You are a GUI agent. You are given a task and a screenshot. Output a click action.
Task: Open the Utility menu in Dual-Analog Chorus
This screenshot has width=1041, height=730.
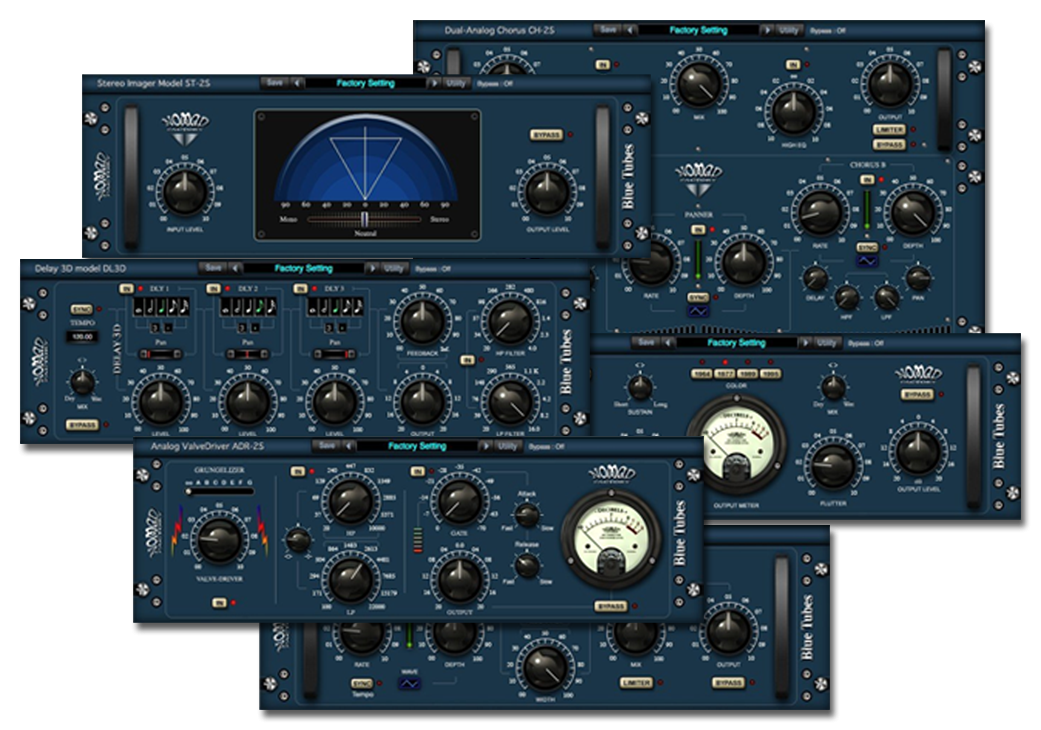789,31
